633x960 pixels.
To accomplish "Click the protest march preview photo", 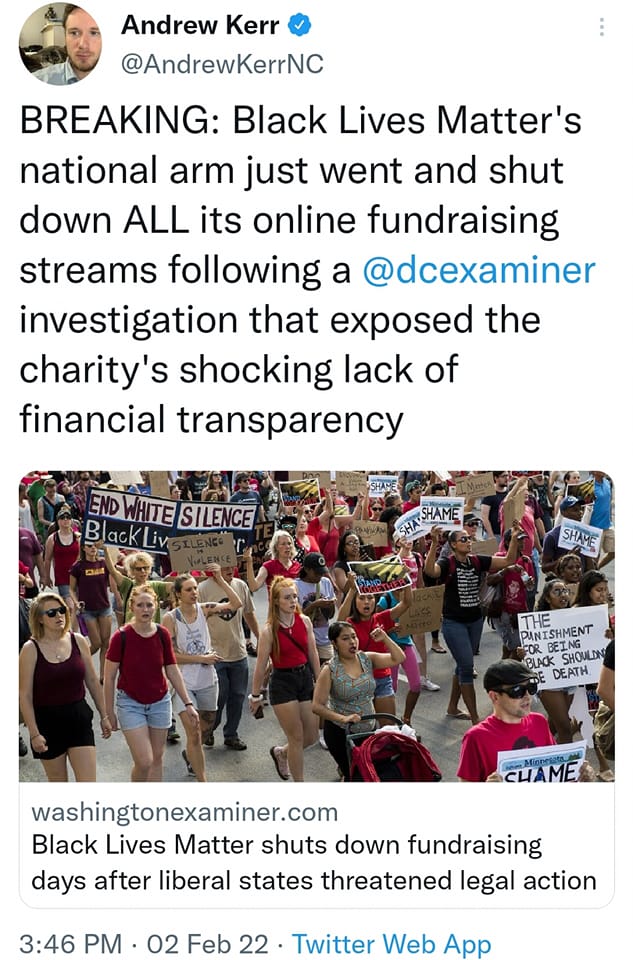I will (x=316, y=626).
